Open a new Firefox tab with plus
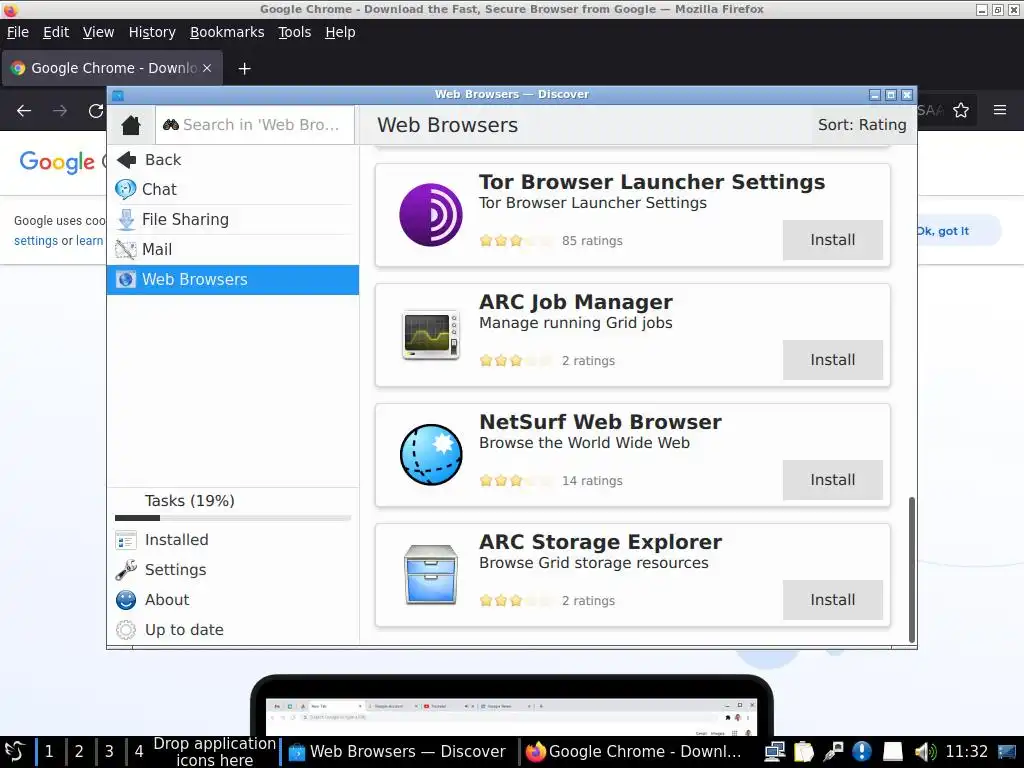The width and height of the screenshot is (1024, 768). pyautogui.click(x=244, y=69)
